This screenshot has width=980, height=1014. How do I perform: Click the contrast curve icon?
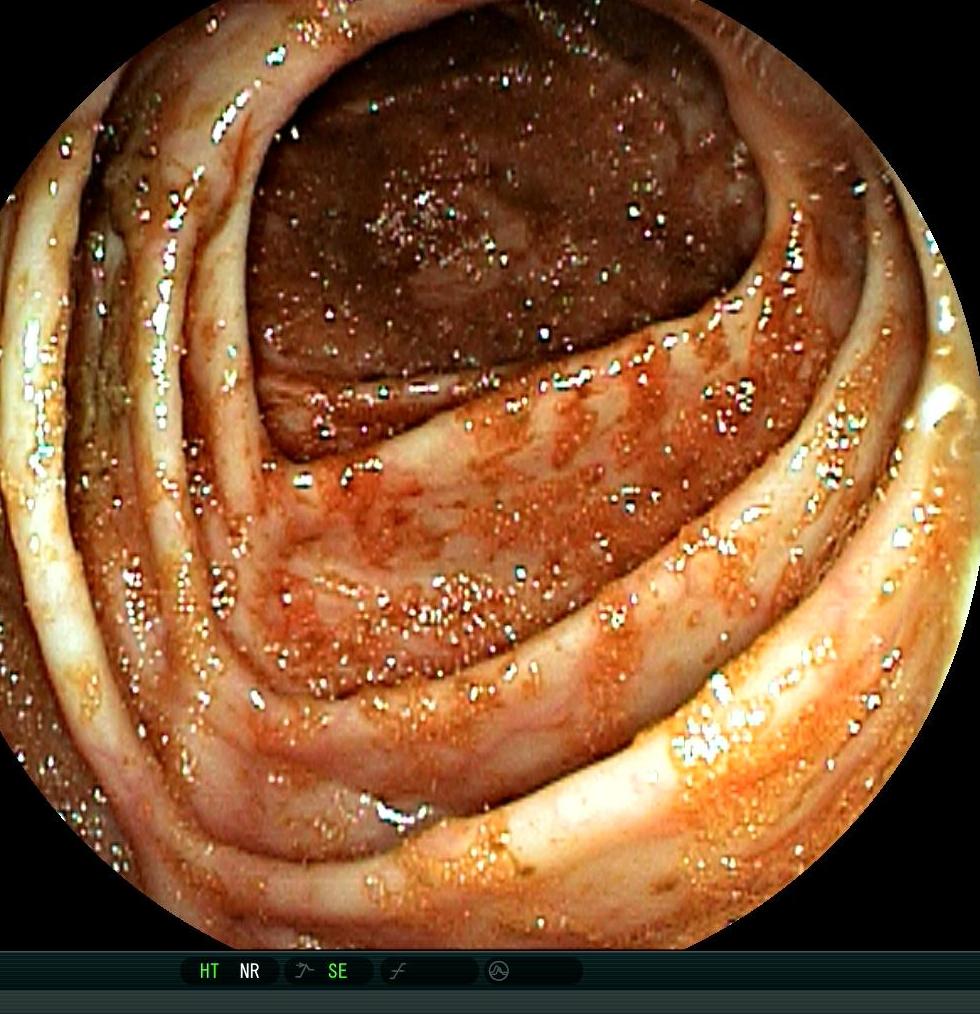pyautogui.click(x=398, y=971)
